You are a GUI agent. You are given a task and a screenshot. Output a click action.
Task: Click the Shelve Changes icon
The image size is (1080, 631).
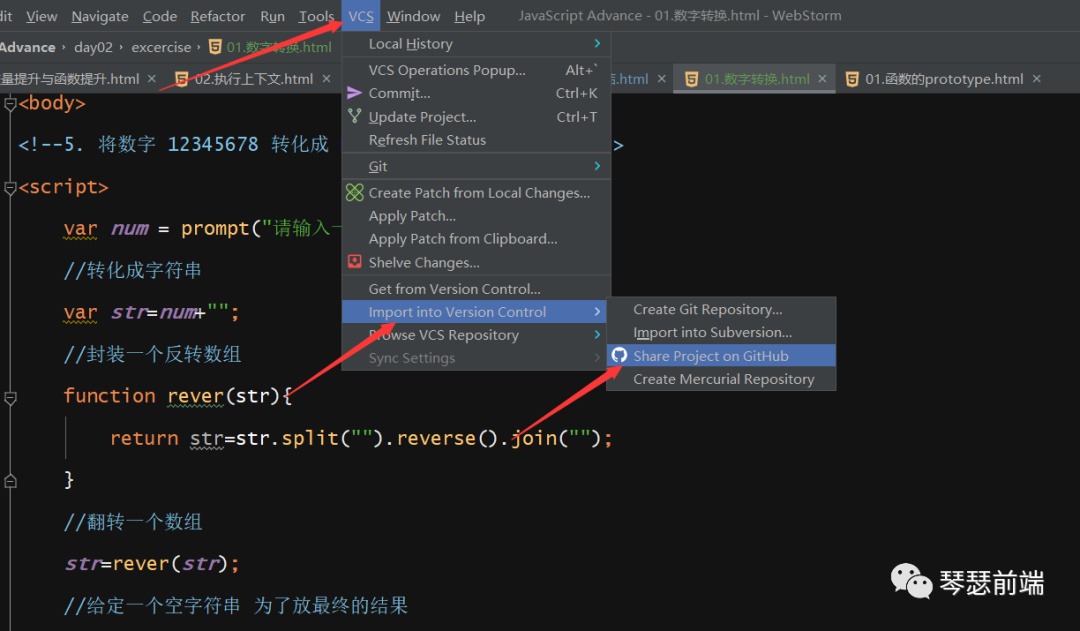click(354, 262)
